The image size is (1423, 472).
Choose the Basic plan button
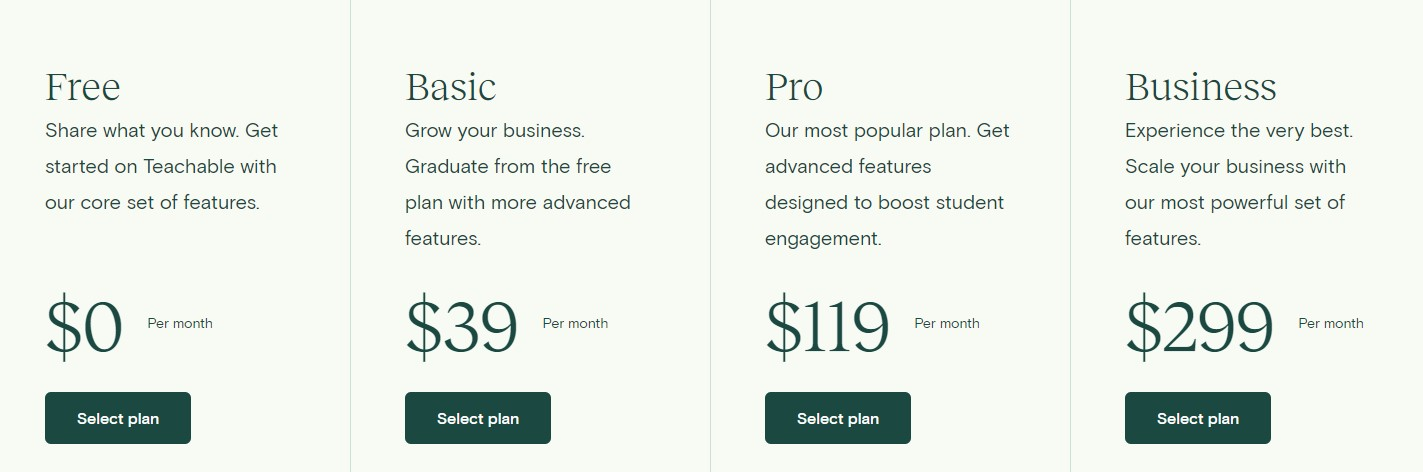pyautogui.click(x=478, y=418)
